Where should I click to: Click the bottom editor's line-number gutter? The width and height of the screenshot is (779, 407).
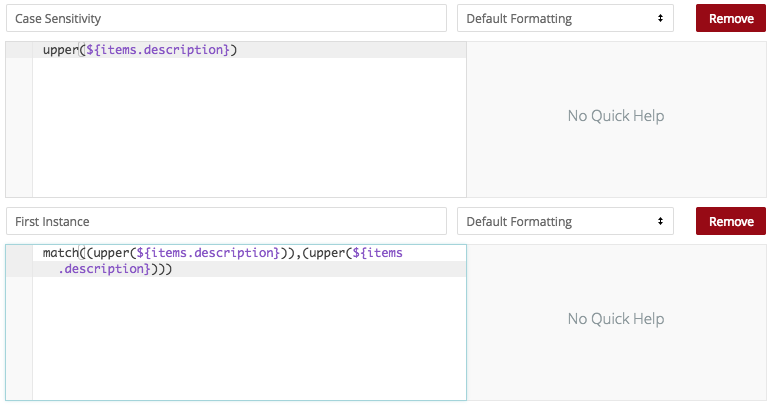point(19,322)
